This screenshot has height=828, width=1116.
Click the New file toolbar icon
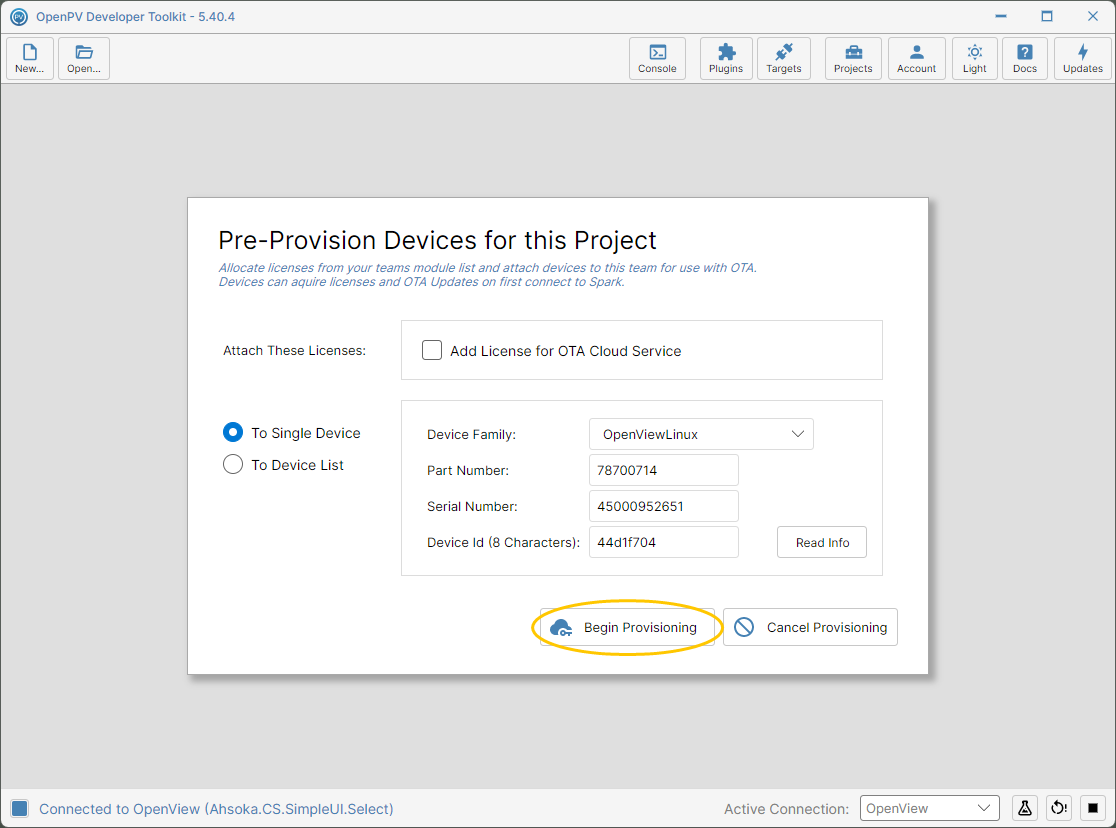coord(30,58)
